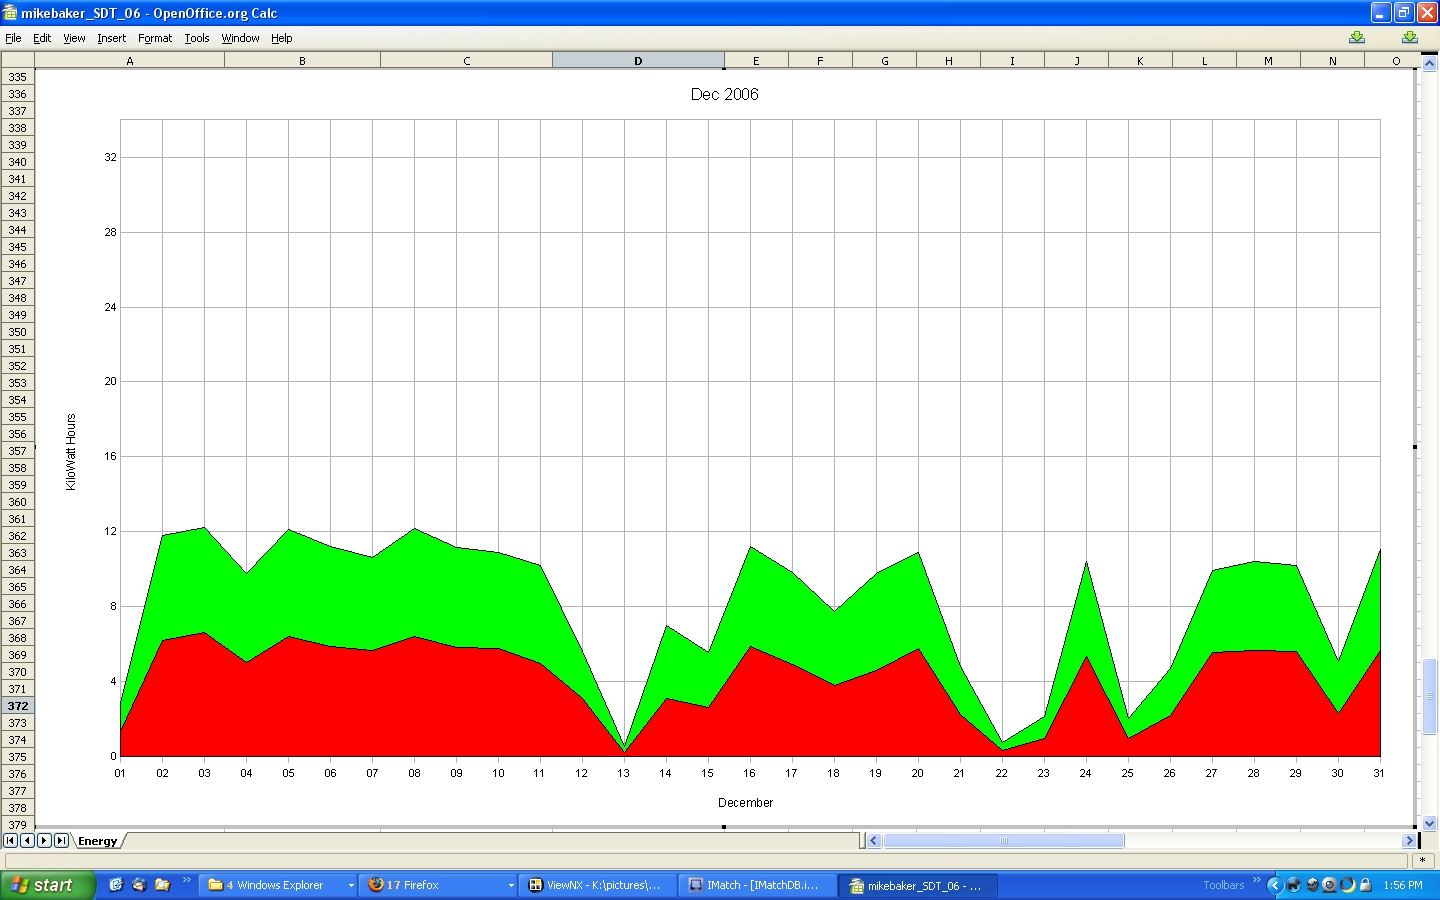The image size is (1440, 900).
Task: Click the scroll down arrow of vertical scrollbar
Action: [x=1429, y=823]
